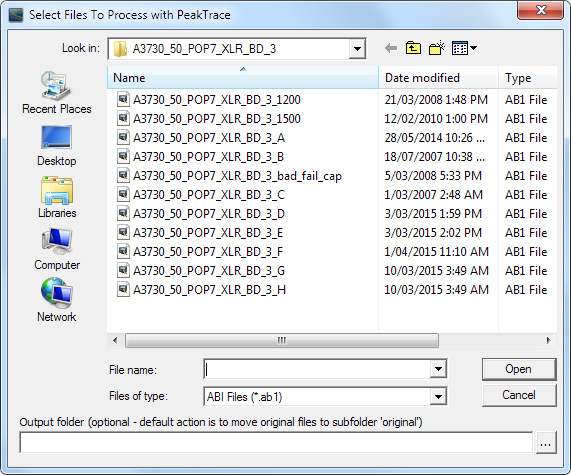Open the View menu icon
Screen dimensions: 571x475
(x=464, y=48)
